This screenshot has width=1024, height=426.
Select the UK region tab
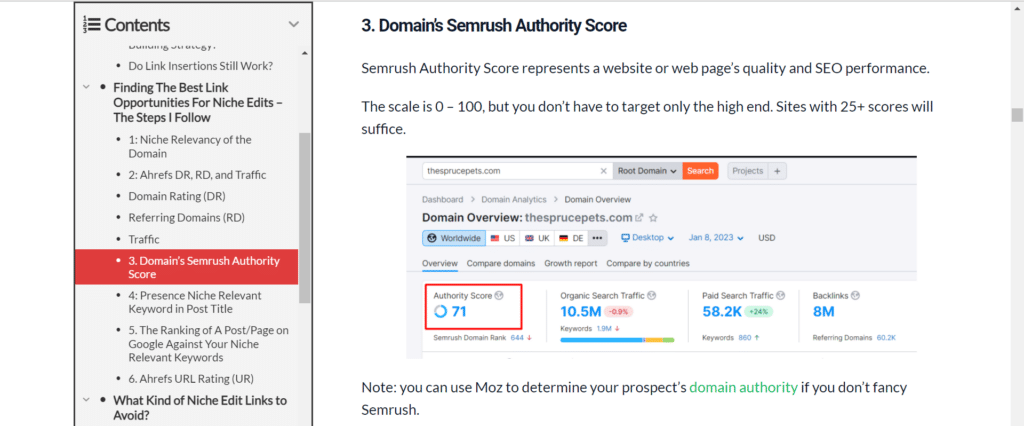pos(537,238)
